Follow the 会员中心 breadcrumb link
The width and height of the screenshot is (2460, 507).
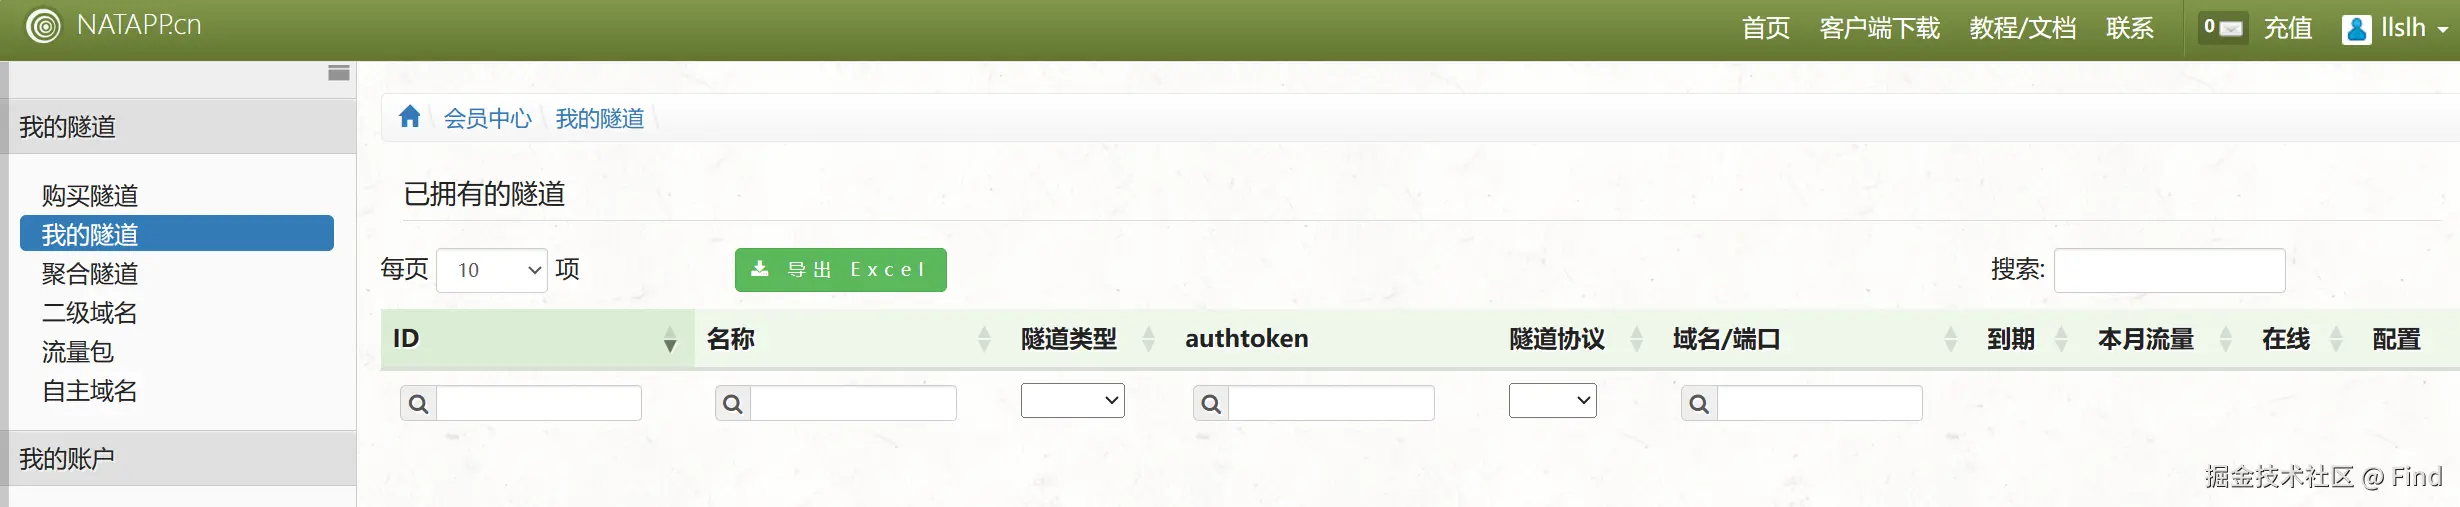point(488,118)
